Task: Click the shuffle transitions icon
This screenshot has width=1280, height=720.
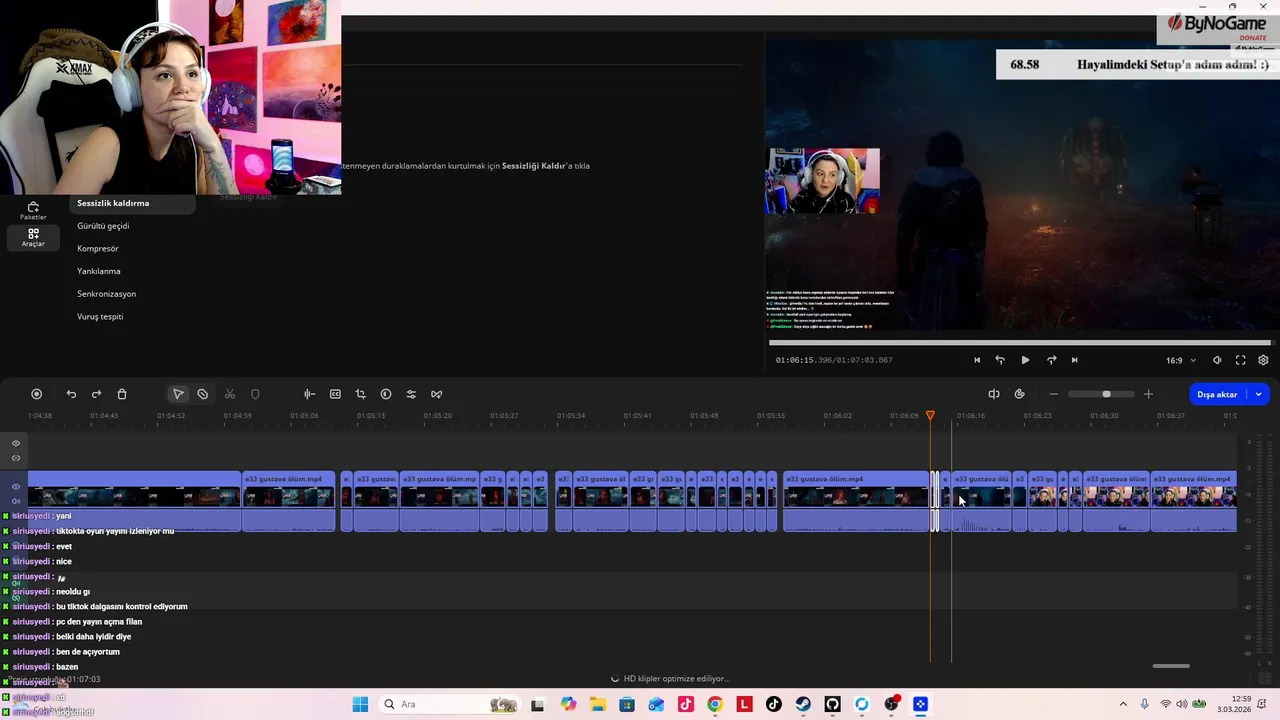Action: pyautogui.click(x=436, y=394)
